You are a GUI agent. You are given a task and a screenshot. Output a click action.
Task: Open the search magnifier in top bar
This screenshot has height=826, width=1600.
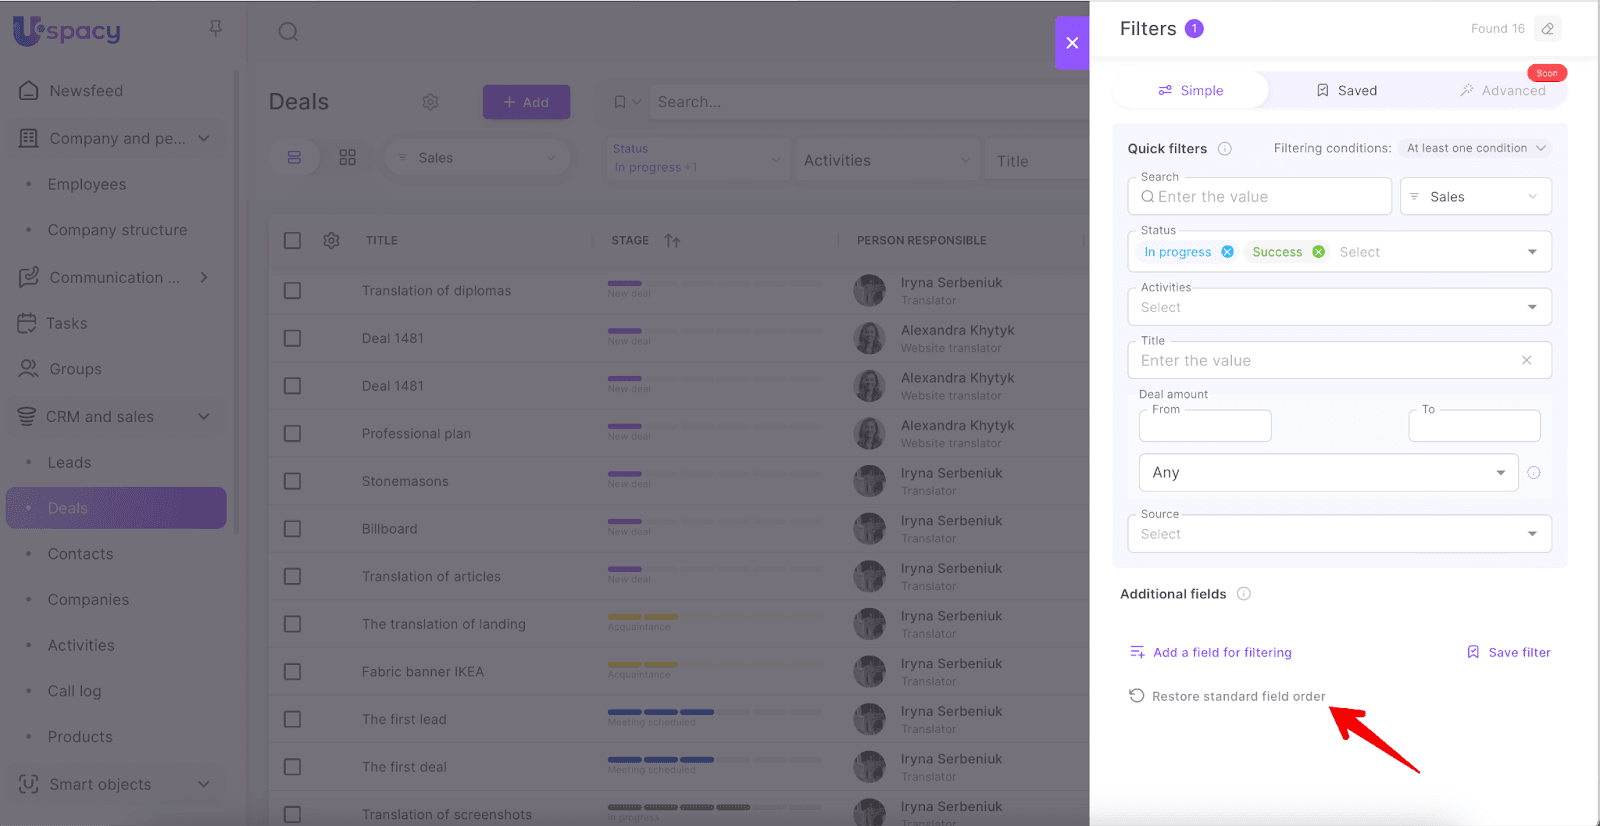point(288,32)
